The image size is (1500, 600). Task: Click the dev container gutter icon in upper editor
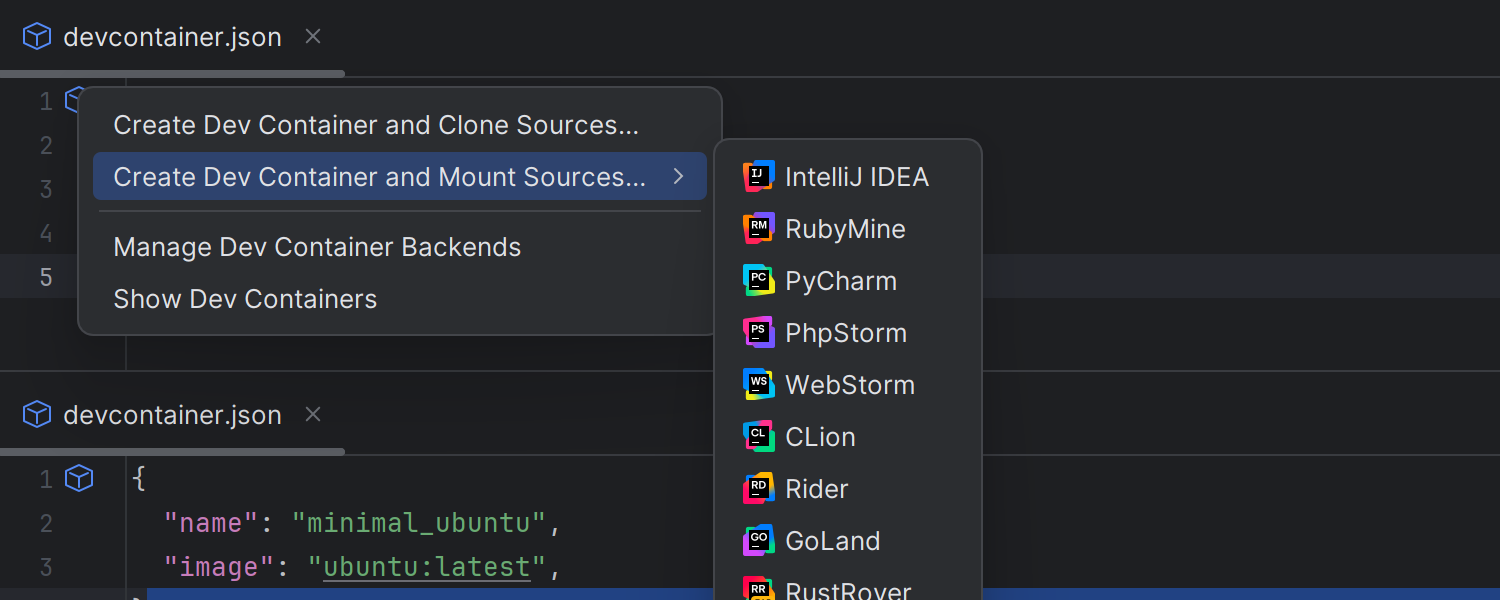point(73,100)
